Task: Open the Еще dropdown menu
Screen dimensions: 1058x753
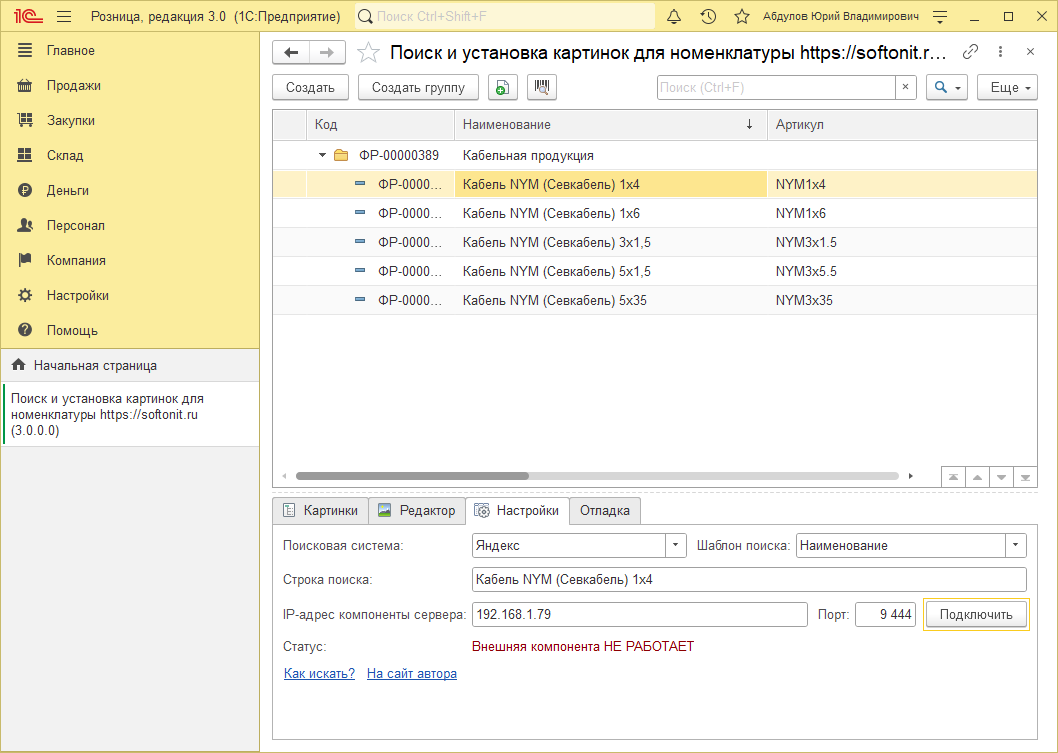Action: click(x=1006, y=88)
